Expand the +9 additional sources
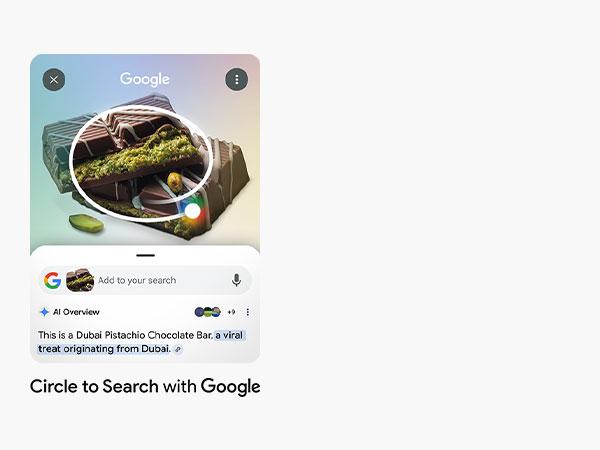The width and height of the screenshot is (600, 450). [x=231, y=312]
